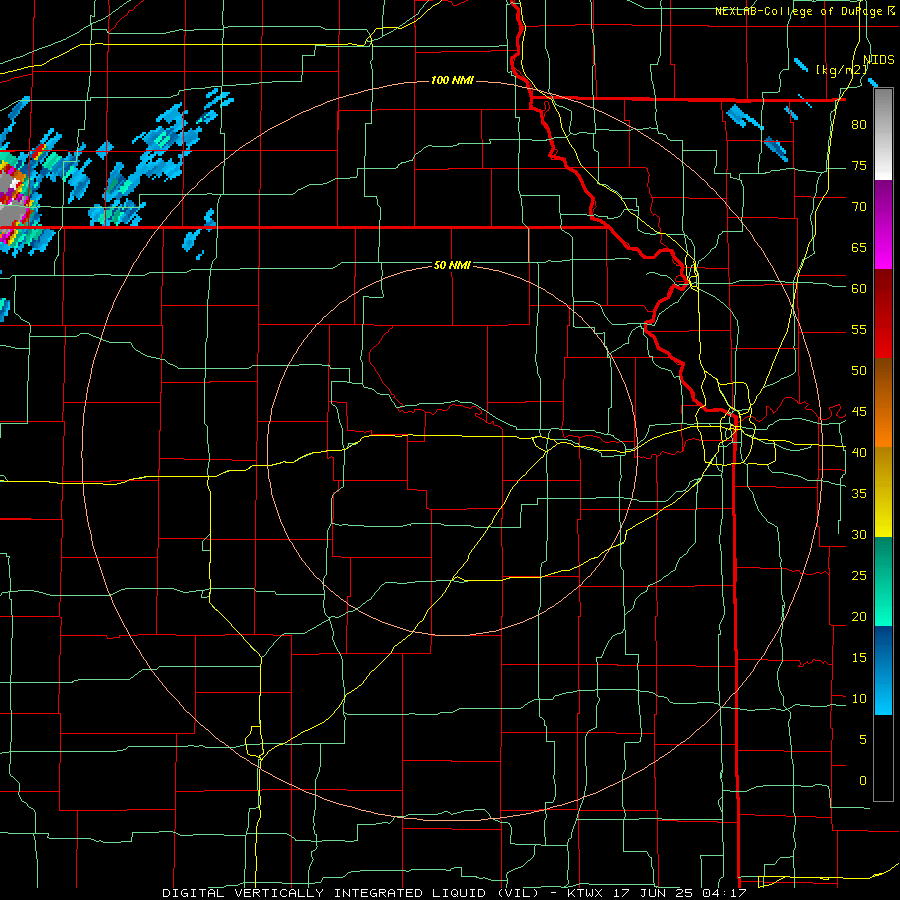This screenshot has height=900, width=900.
Task: Click the orange-brown segment of the color bar
Action: point(883,402)
